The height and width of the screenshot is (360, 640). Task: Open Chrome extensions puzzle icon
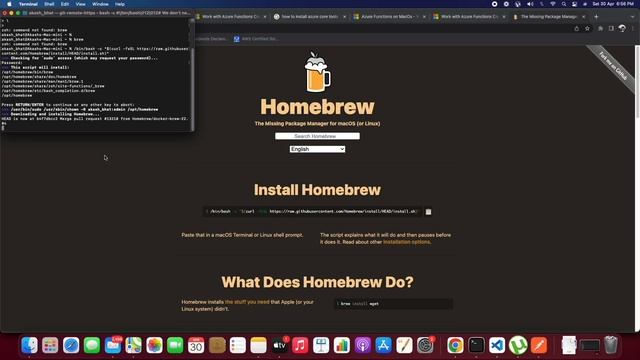point(600,28)
